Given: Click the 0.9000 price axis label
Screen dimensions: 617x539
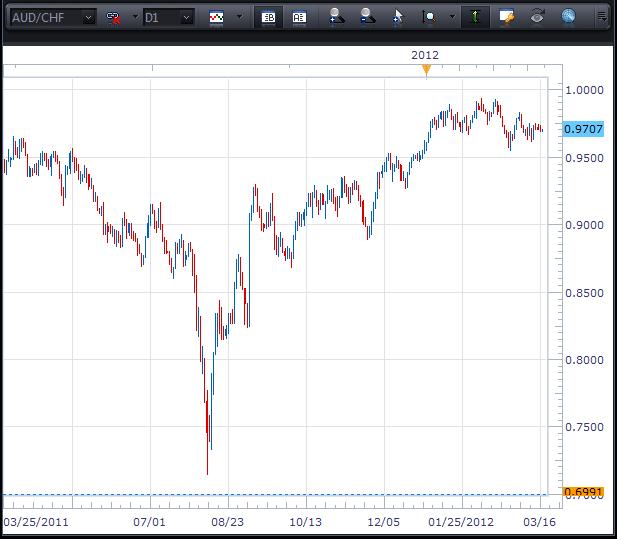Looking at the screenshot, I should coord(584,225).
